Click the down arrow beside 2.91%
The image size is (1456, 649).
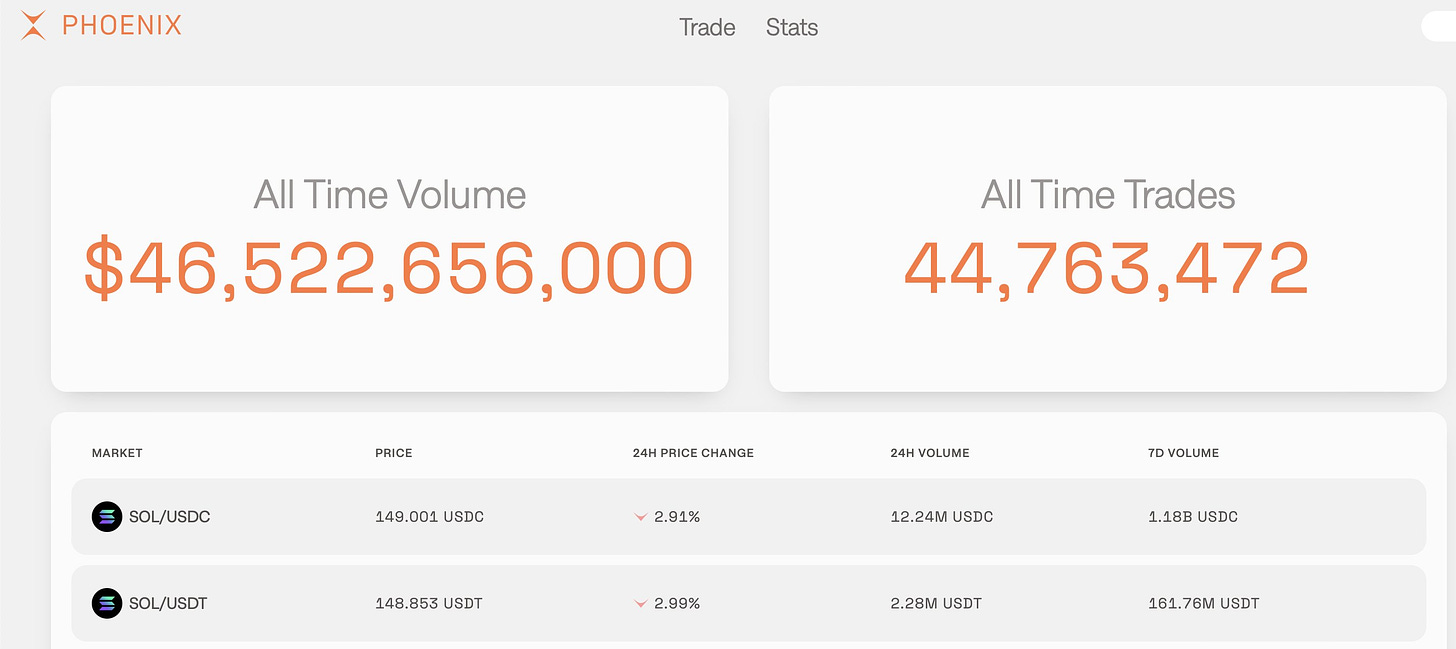641,517
